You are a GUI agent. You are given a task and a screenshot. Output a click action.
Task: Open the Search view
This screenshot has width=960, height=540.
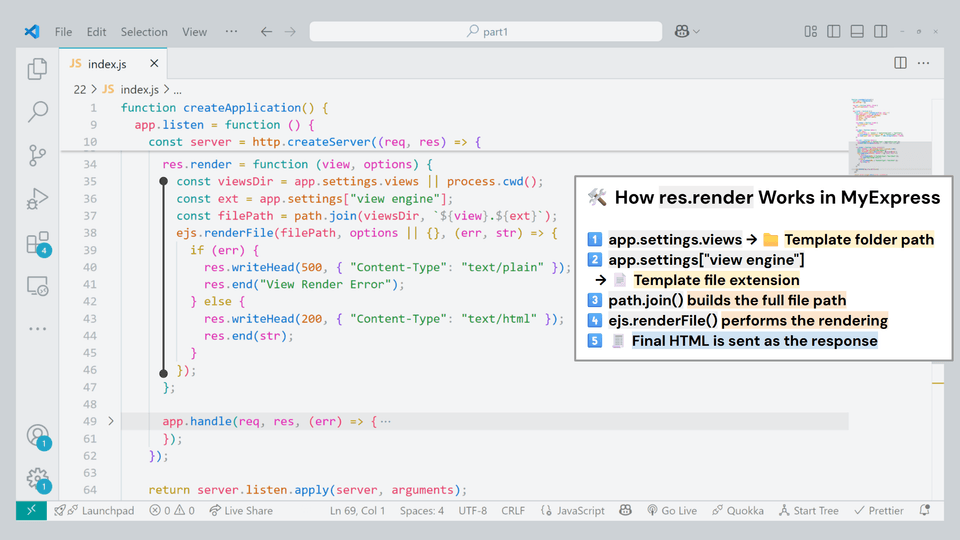coord(37,111)
